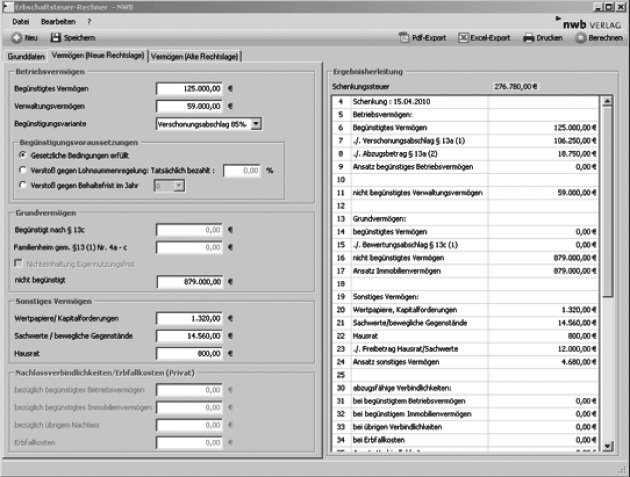Click the Excel-Export toolbar icon
The height and width of the screenshot is (477, 630).
(x=464, y=37)
